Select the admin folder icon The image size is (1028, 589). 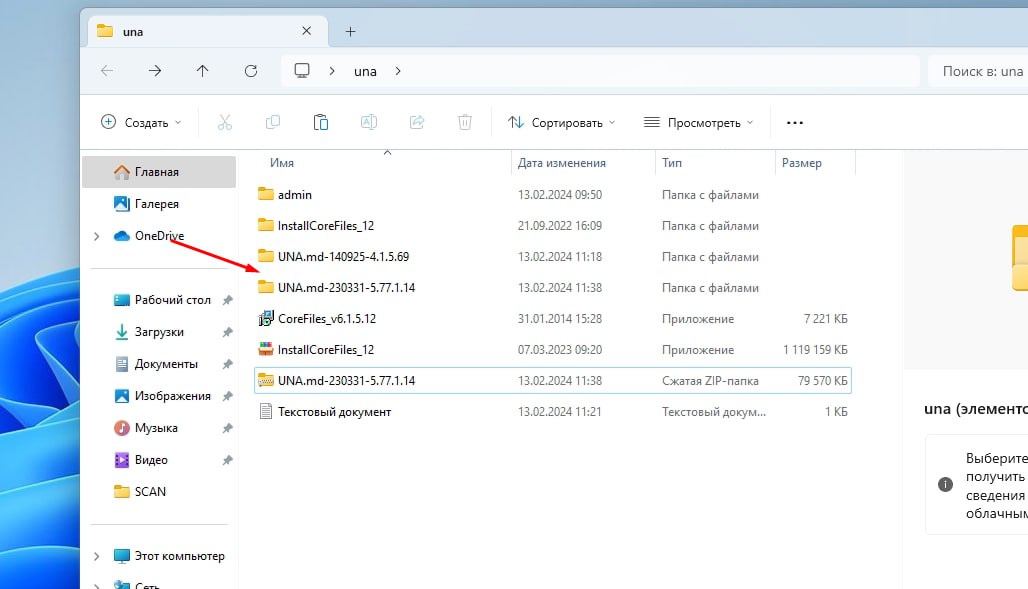point(266,194)
